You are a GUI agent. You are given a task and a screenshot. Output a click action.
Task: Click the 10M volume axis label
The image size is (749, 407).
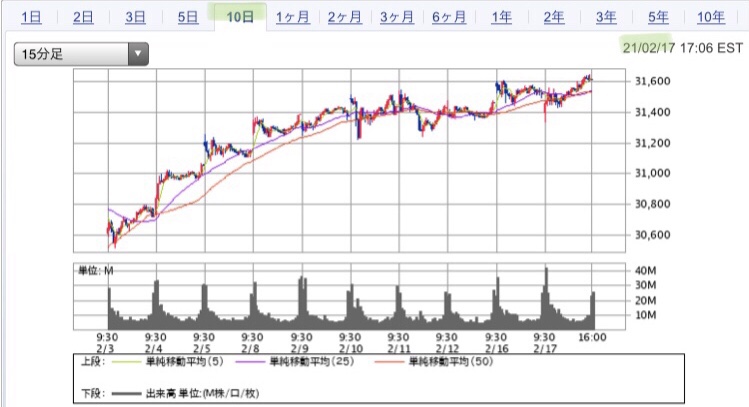click(645, 315)
